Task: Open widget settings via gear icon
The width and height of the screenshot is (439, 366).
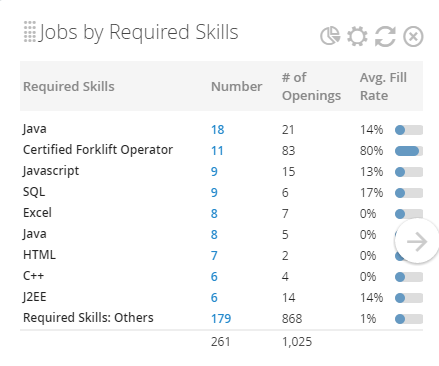Action: (357, 36)
